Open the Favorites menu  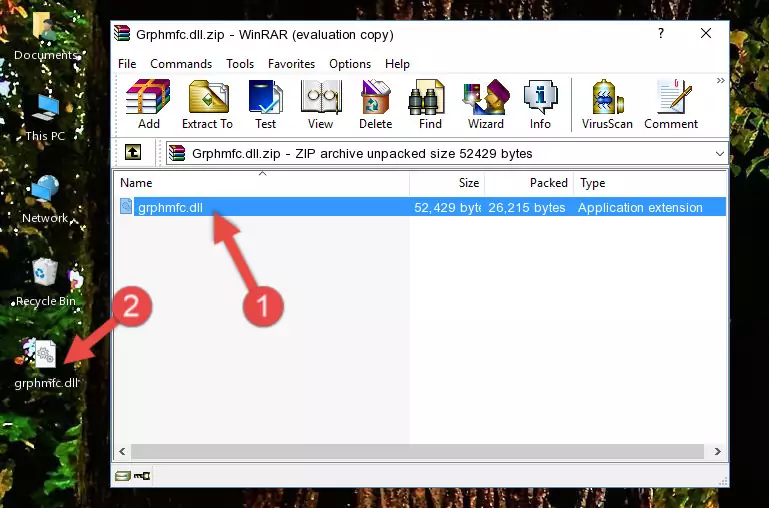291,64
